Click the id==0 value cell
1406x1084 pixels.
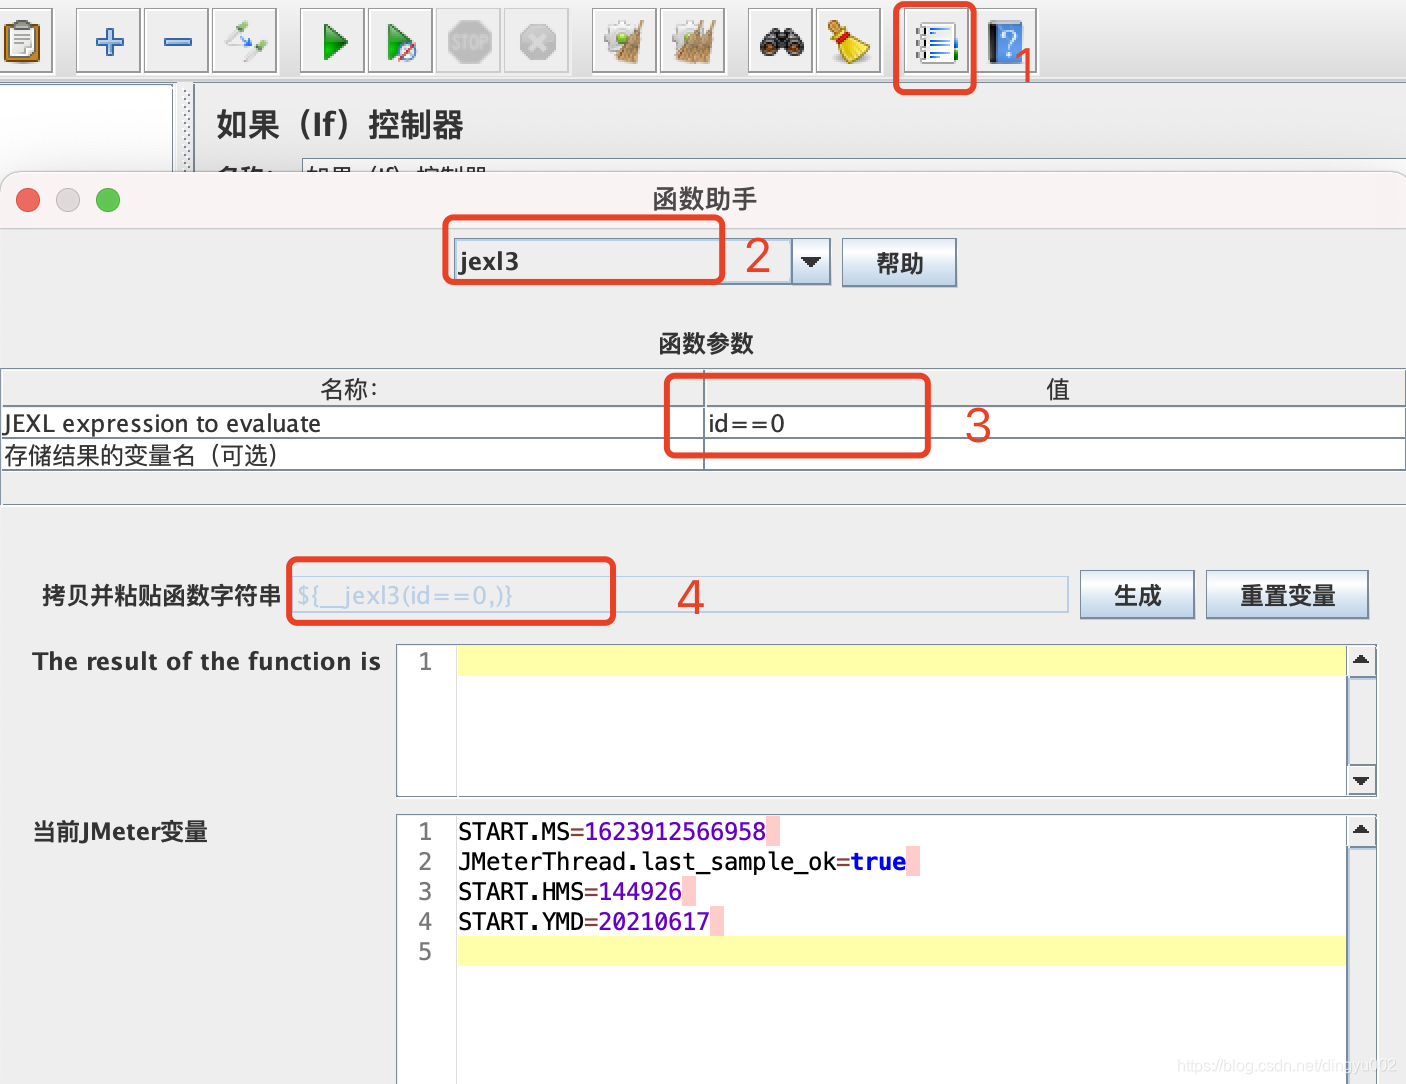coord(1055,423)
